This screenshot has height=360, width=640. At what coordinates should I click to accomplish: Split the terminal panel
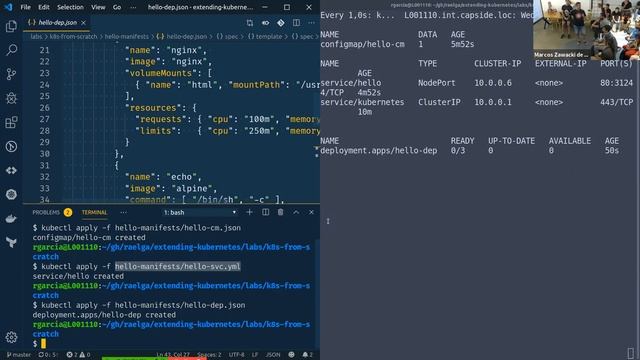coord(265,212)
